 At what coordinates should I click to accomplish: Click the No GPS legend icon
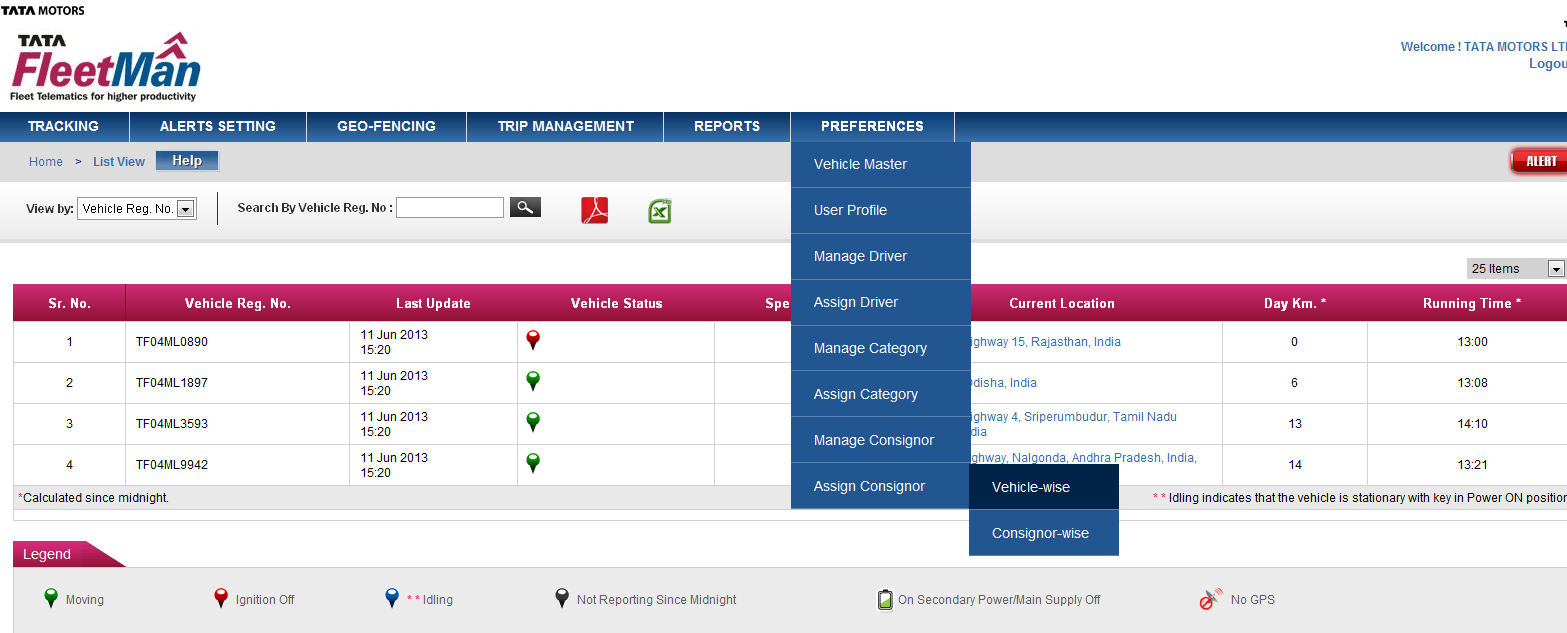click(1211, 599)
